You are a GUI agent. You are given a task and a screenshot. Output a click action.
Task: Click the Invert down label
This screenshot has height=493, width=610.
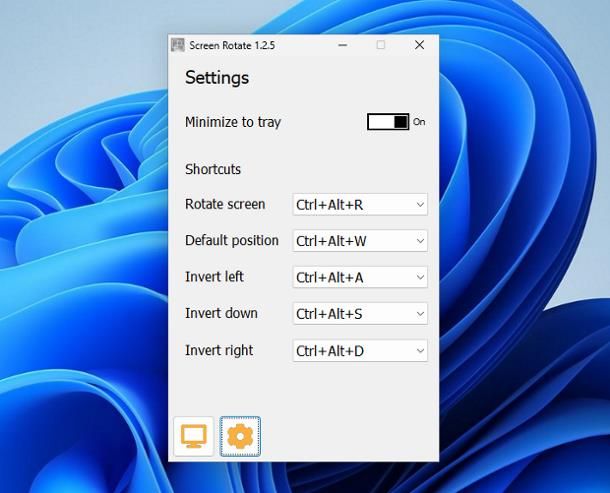221,313
